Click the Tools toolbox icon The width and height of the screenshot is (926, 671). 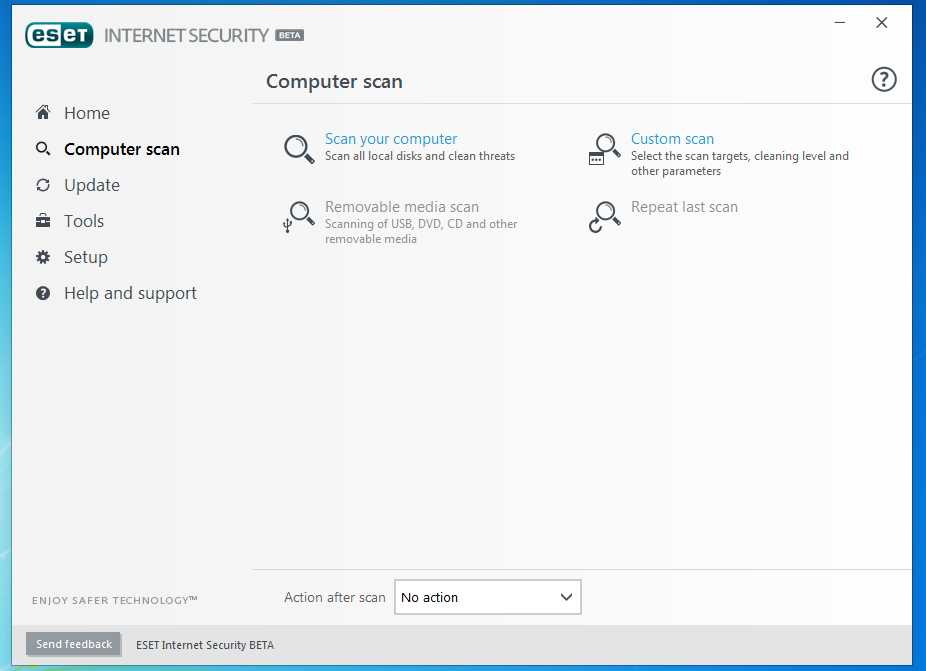coord(43,221)
